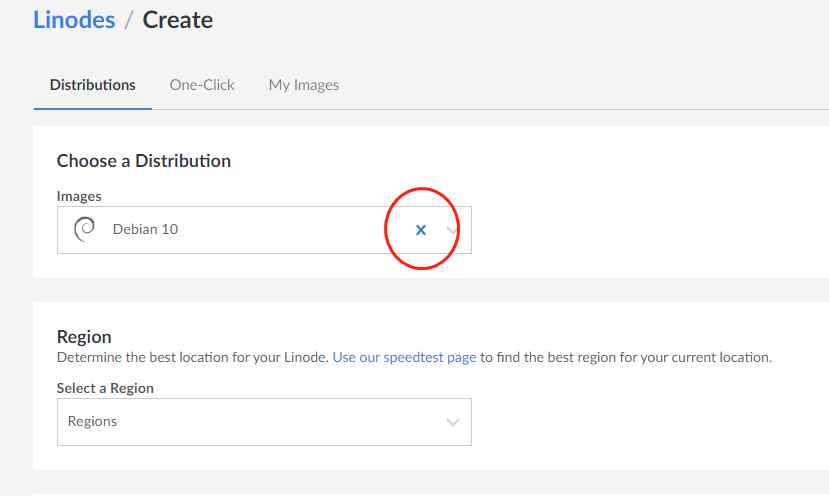Click the Images field label

[79, 196]
